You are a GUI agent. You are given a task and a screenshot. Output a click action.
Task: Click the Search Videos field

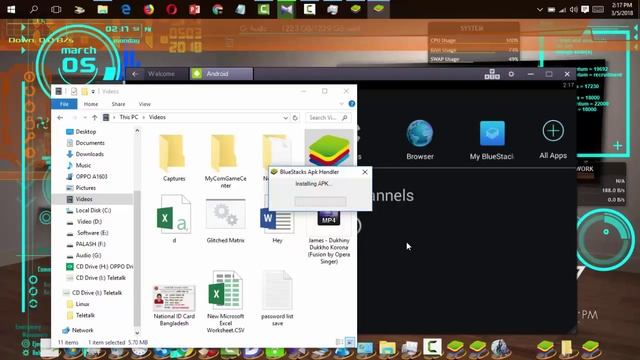tap(328, 118)
